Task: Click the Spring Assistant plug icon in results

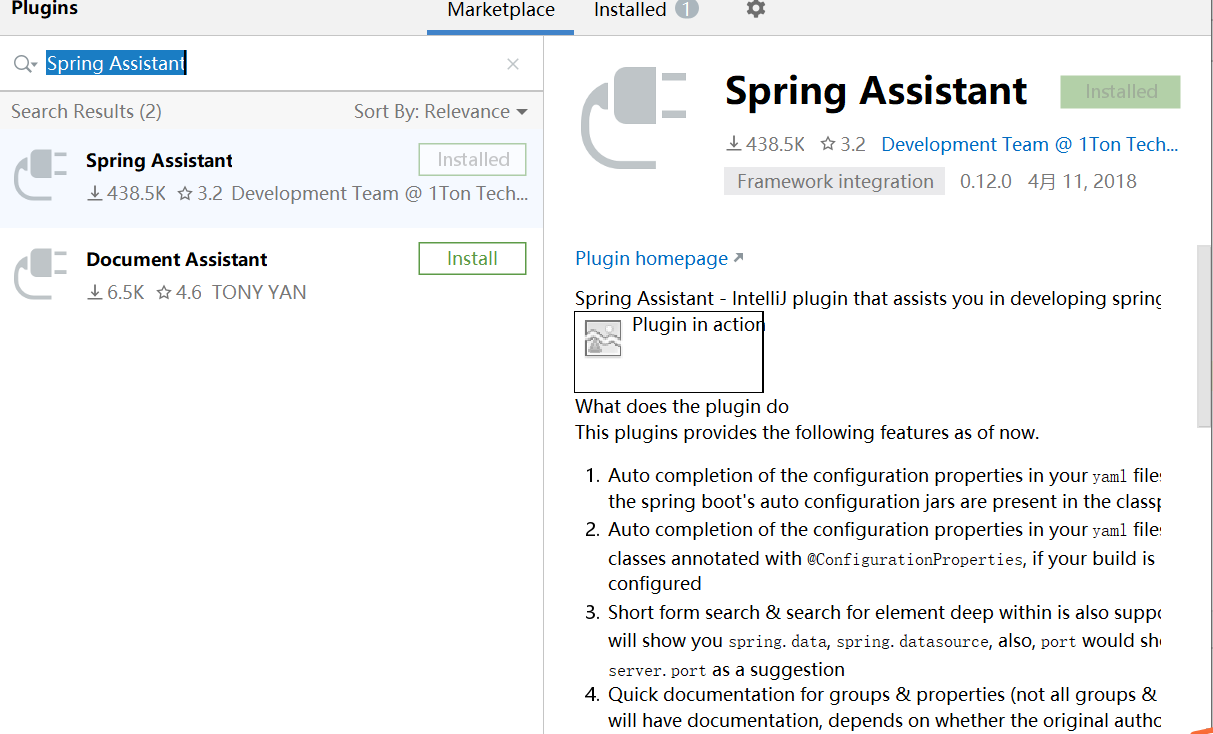Action: (x=41, y=176)
